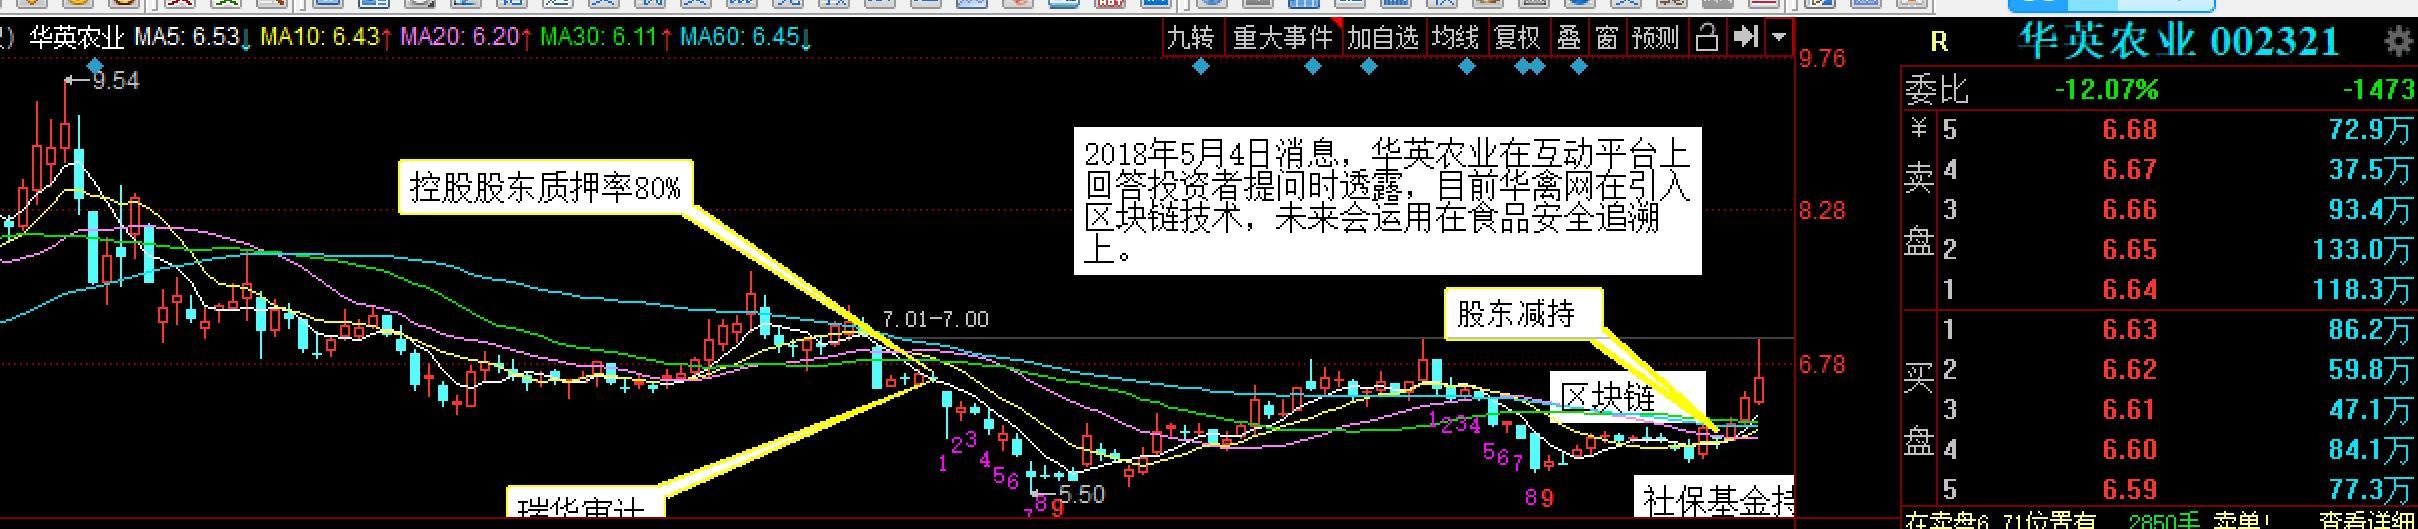Add stock via 加自选 button

[x=1383, y=38]
